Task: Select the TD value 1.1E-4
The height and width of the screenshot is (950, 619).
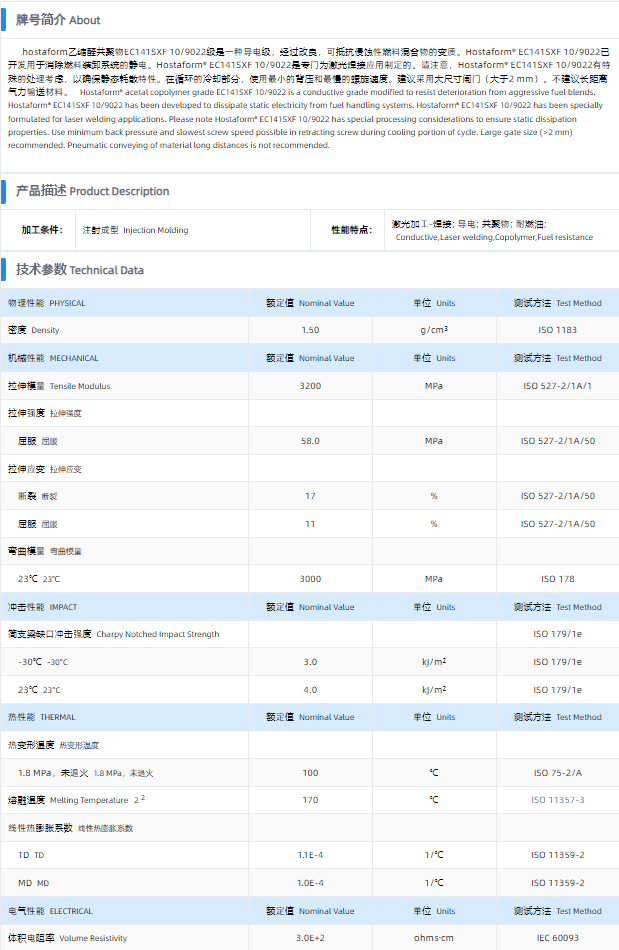Action: (x=310, y=855)
